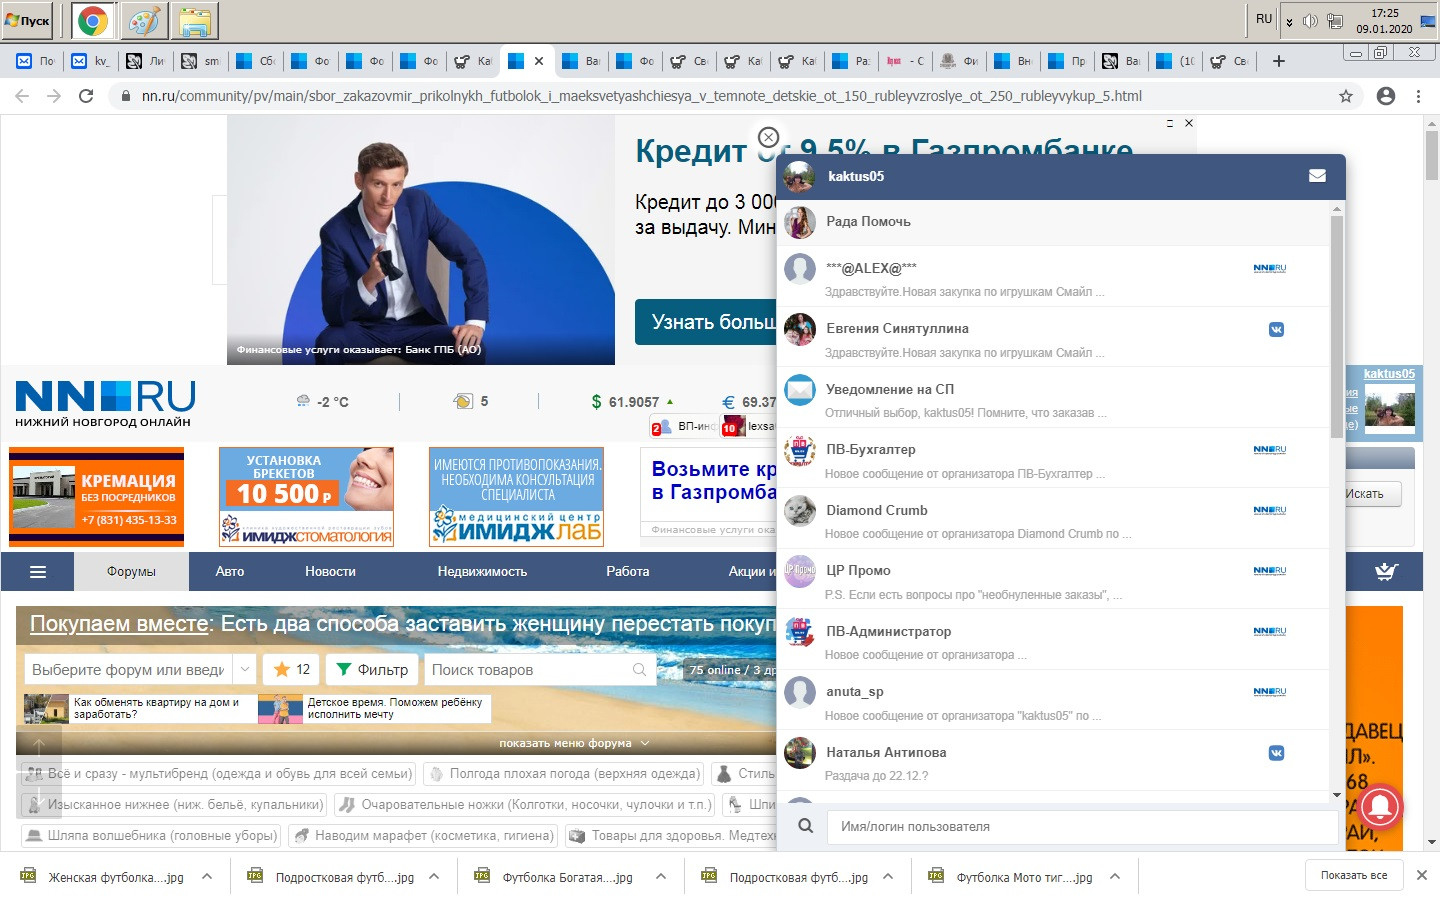Click Узнать больше ad button
Viewport: 1440px width, 900px height.
coord(706,322)
